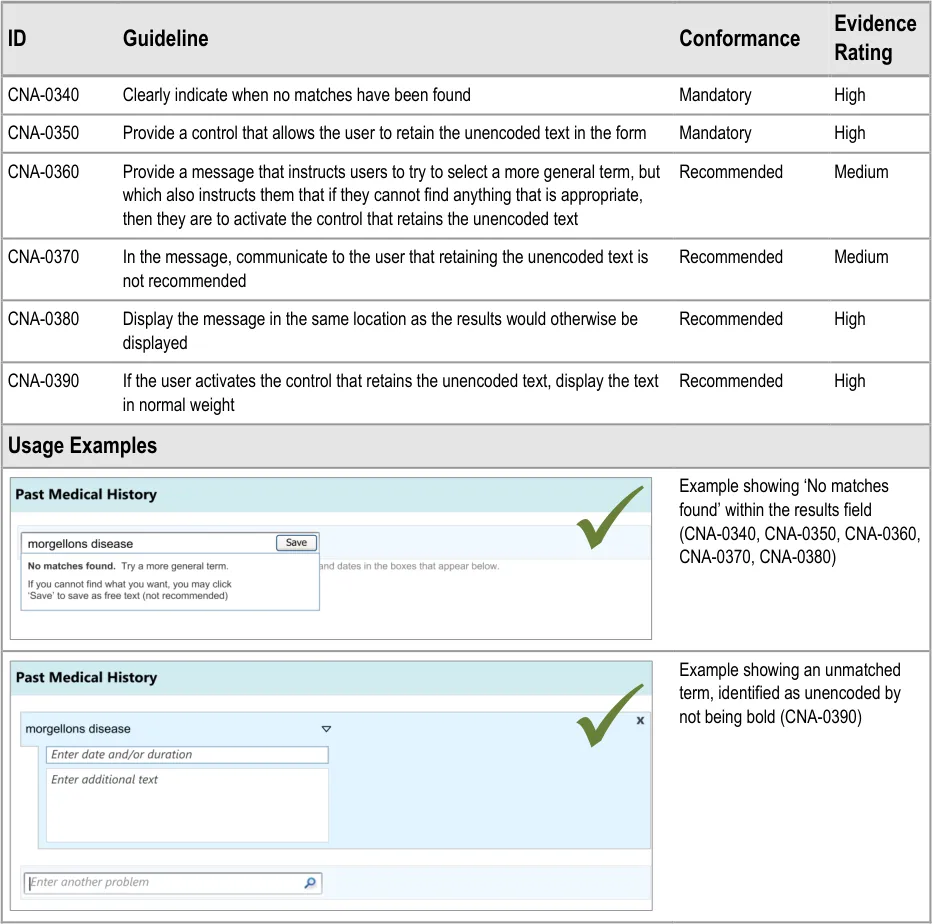Viewport: 932px width, 924px height.
Task: Click the morgellons disease search text box
Action: tap(148, 544)
